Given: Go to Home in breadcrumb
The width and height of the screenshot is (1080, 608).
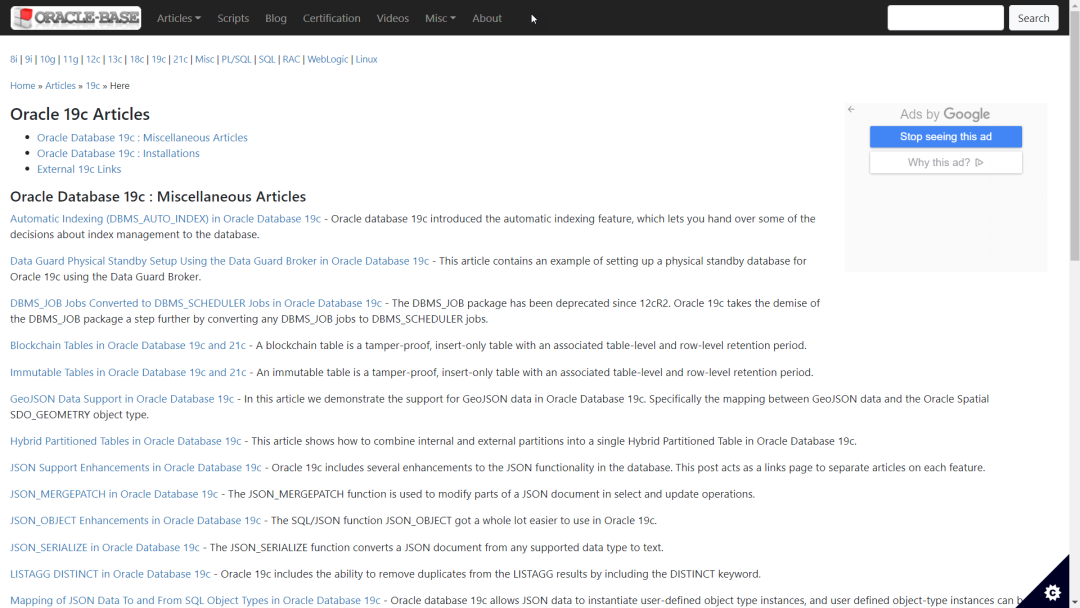Looking at the screenshot, I should pos(23,85).
